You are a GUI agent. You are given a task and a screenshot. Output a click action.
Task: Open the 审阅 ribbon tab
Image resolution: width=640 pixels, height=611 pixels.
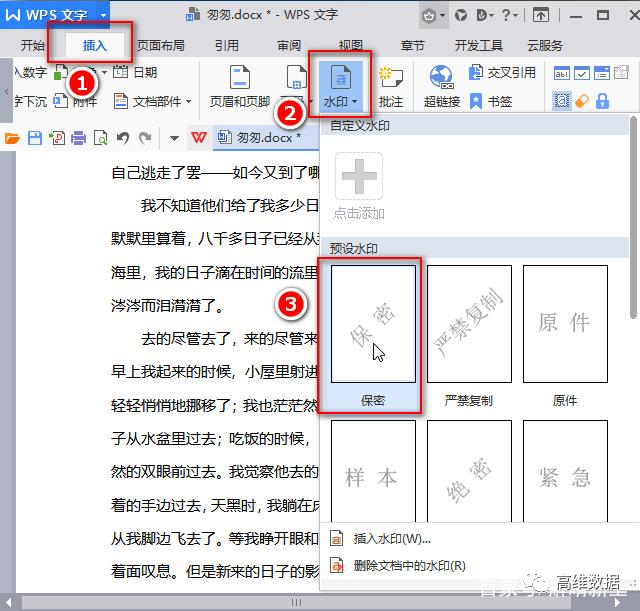point(289,46)
